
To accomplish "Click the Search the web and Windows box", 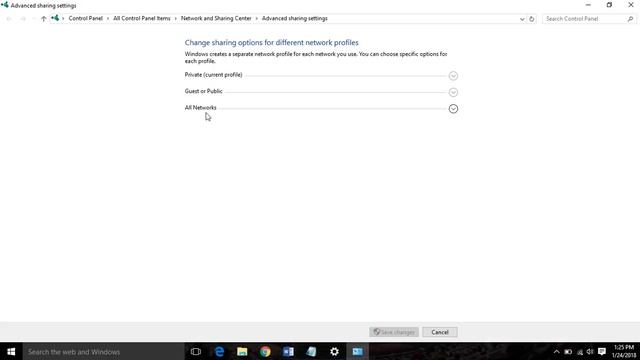I will [103, 351].
